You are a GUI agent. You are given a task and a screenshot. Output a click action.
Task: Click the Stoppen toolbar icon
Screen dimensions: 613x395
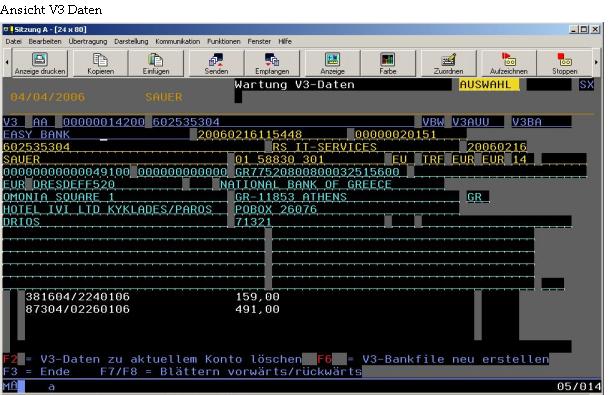pos(564,63)
